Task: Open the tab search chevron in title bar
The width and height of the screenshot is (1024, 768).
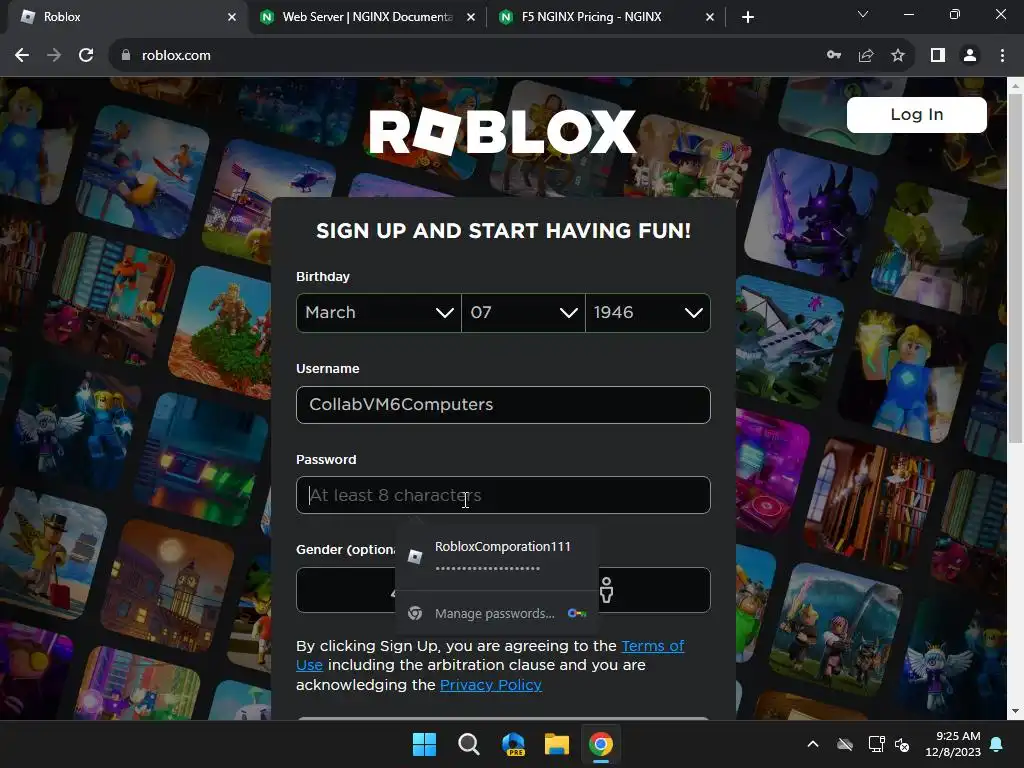Action: (863, 14)
